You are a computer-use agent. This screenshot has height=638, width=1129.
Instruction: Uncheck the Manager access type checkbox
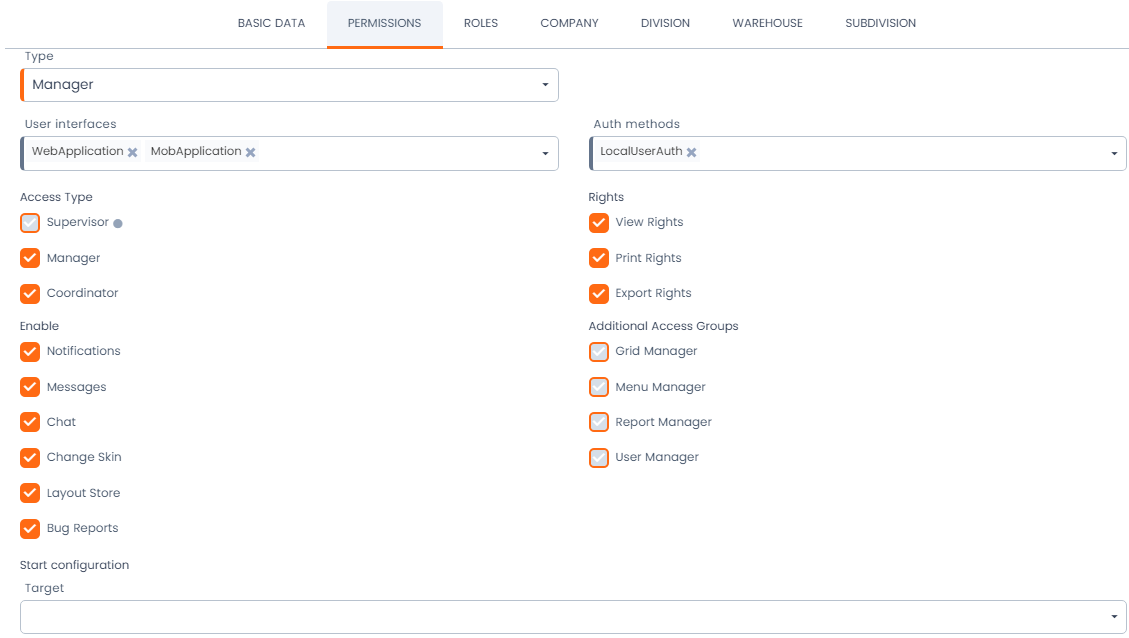(x=30, y=258)
